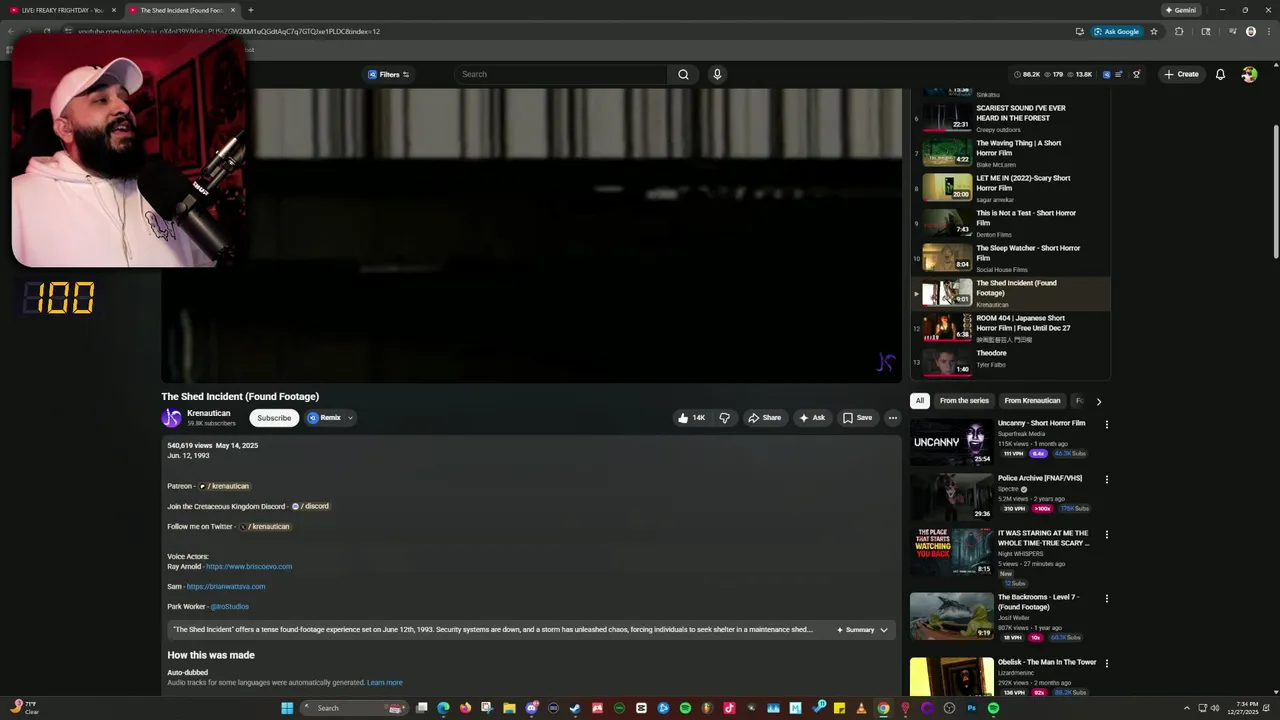Open YouTube notifications bell
This screenshot has width=1280, height=720.
(1220, 74)
